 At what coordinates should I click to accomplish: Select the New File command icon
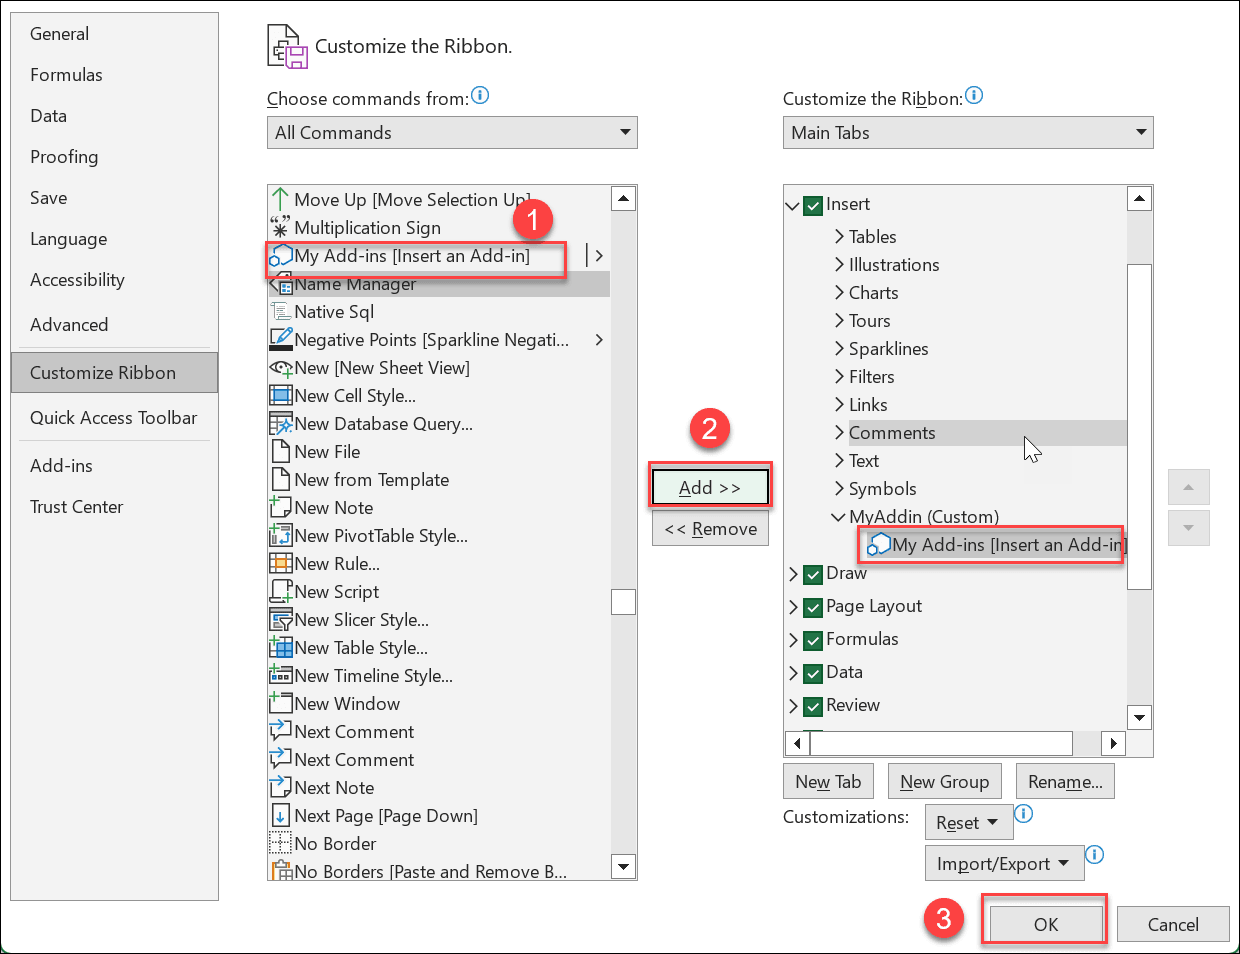click(x=283, y=451)
